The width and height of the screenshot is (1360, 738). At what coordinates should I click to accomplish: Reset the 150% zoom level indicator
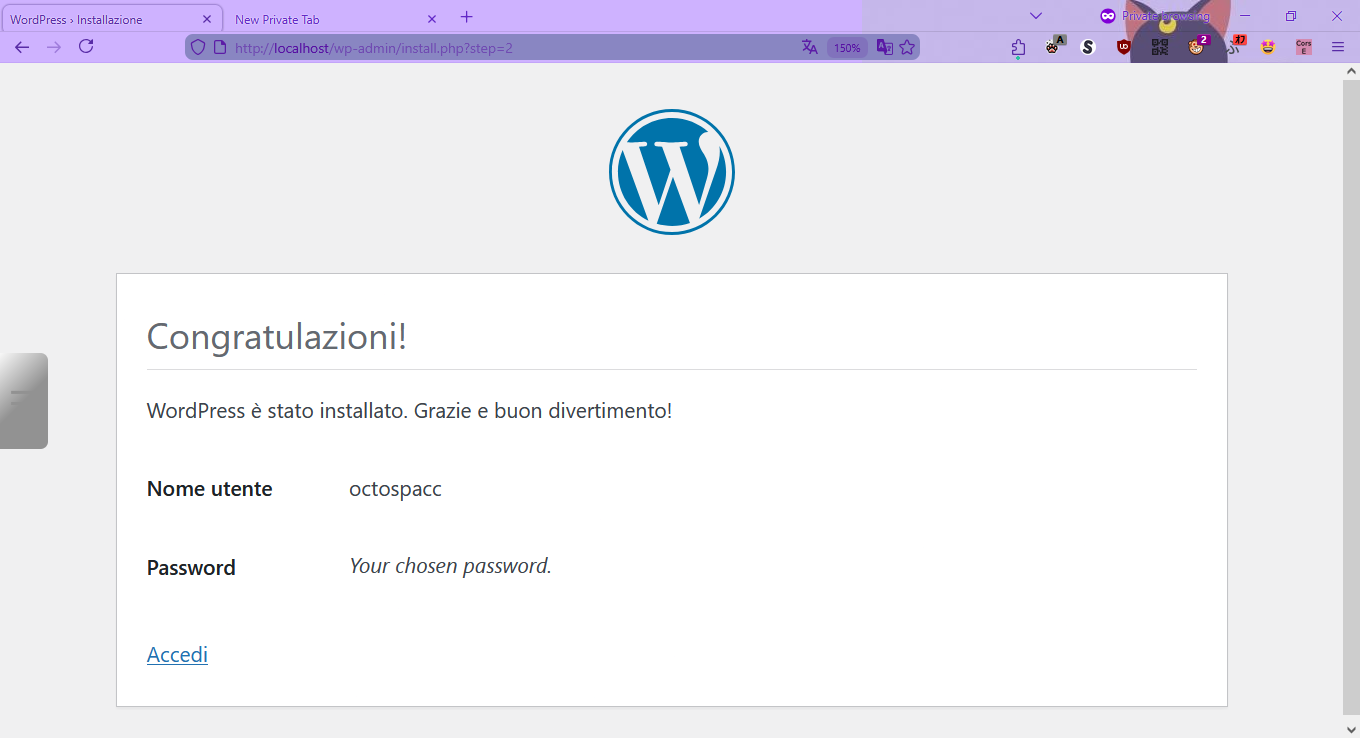tap(846, 46)
